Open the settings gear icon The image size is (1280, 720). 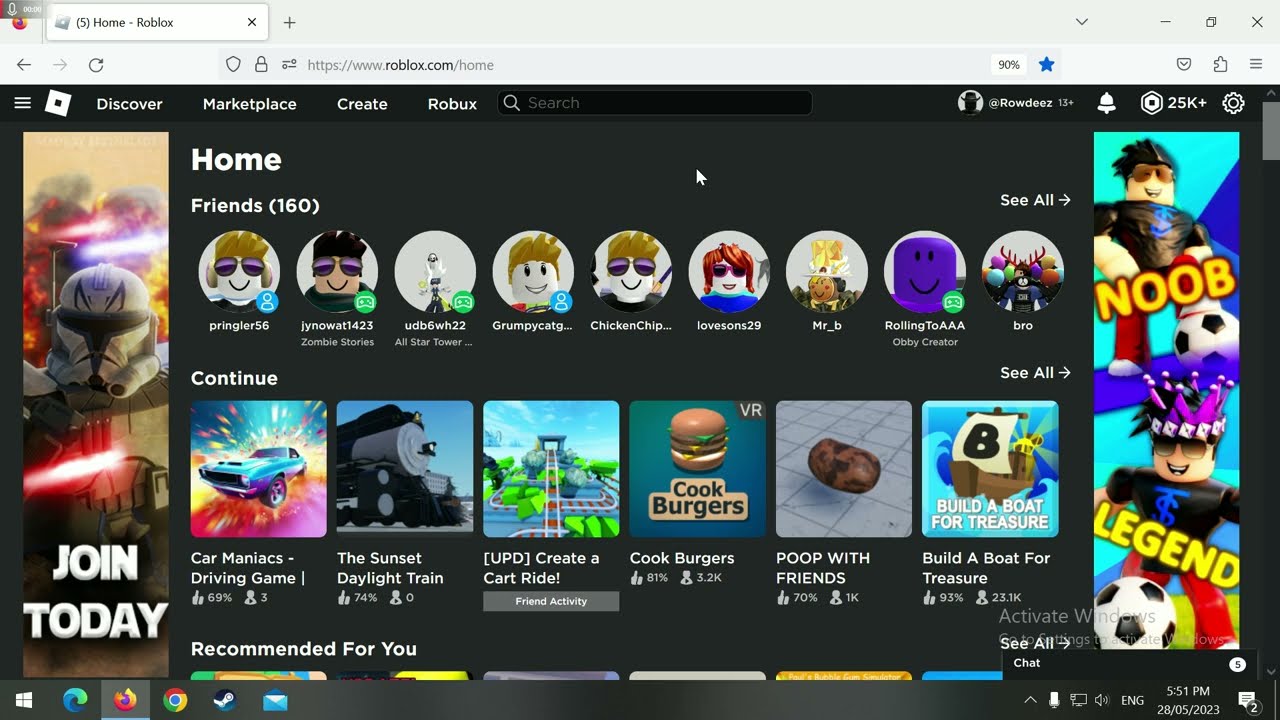tap(1233, 103)
